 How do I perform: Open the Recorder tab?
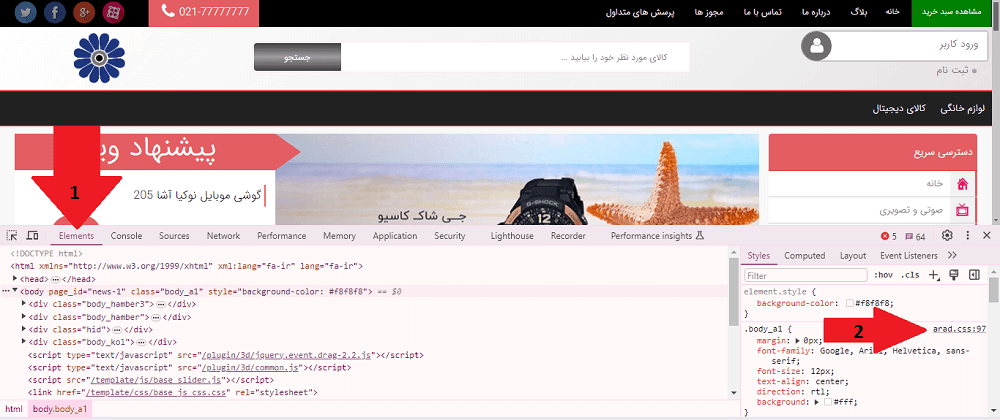[568, 236]
